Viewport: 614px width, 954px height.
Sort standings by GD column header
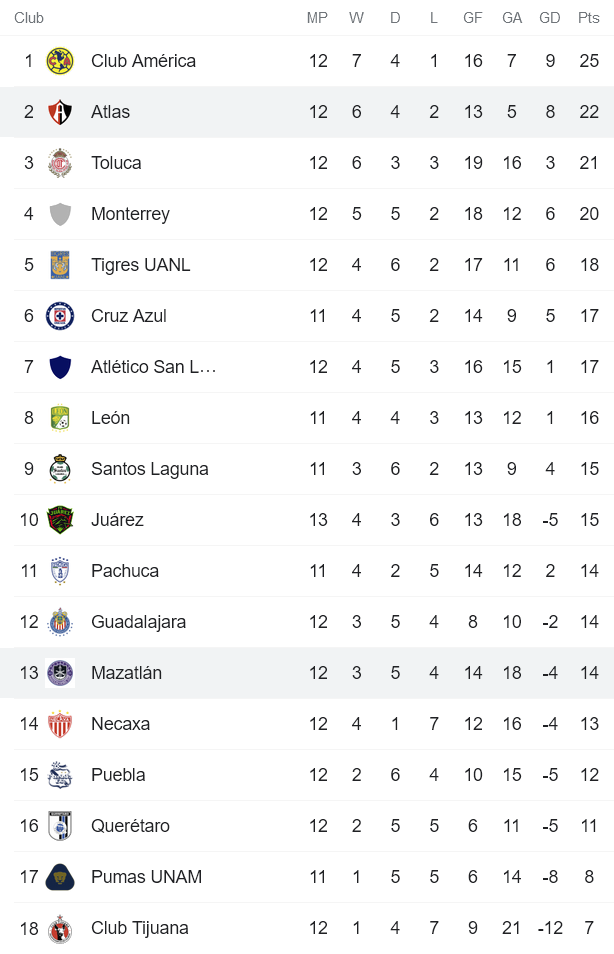pyautogui.click(x=550, y=17)
